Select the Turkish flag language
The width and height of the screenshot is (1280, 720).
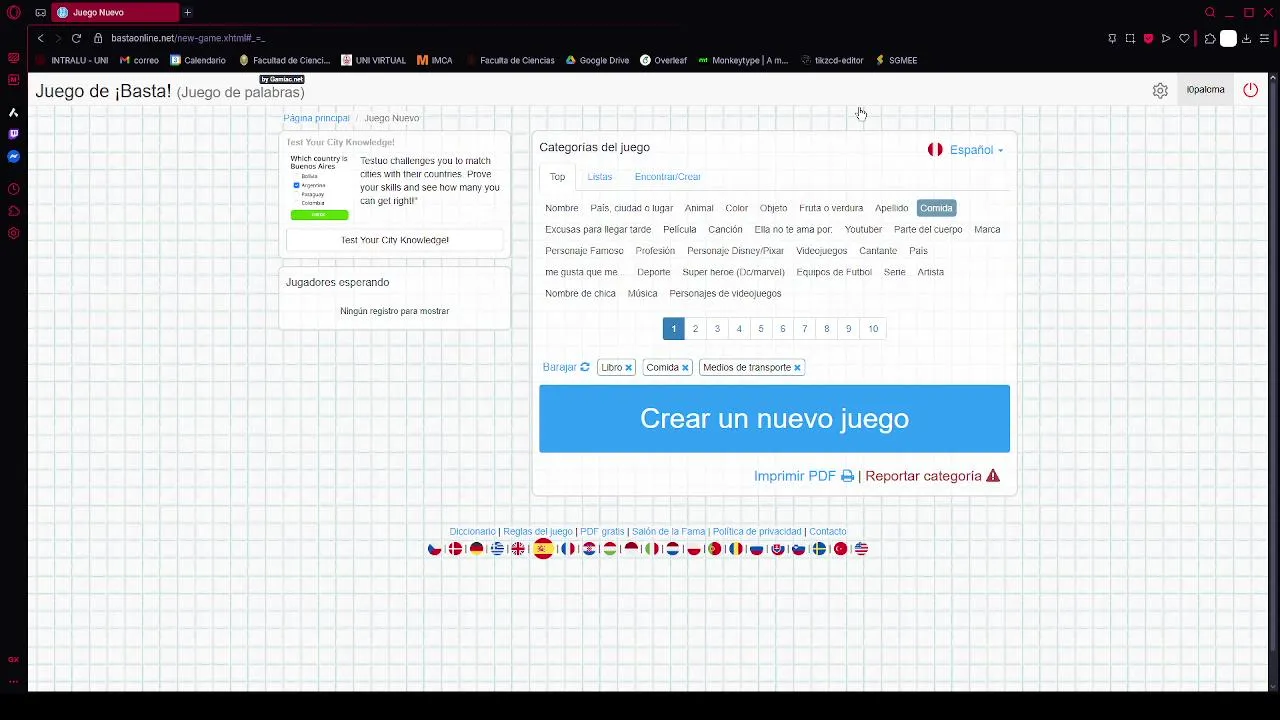[840, 549]
